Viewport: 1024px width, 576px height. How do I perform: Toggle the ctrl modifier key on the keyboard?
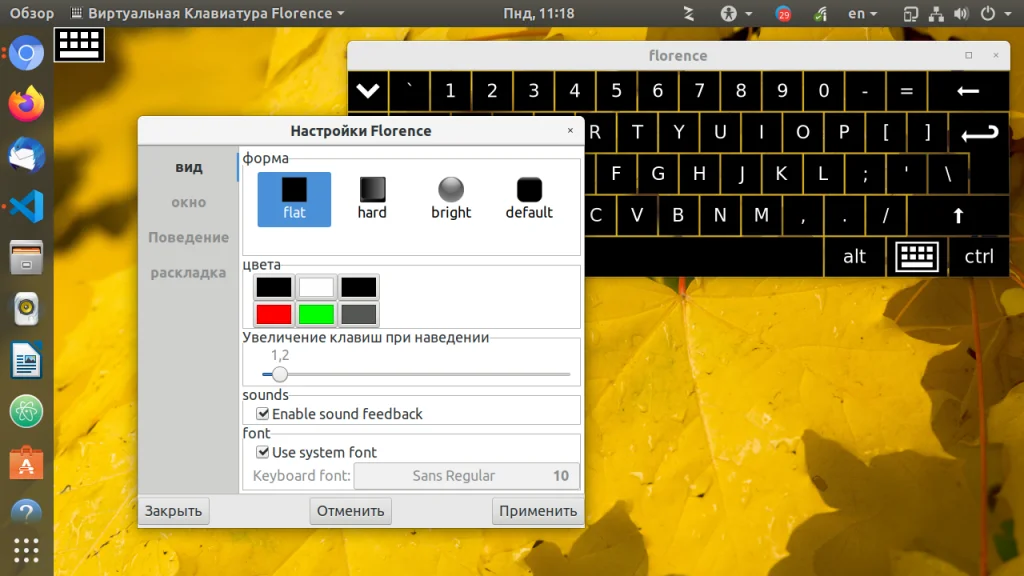[978, 256]
